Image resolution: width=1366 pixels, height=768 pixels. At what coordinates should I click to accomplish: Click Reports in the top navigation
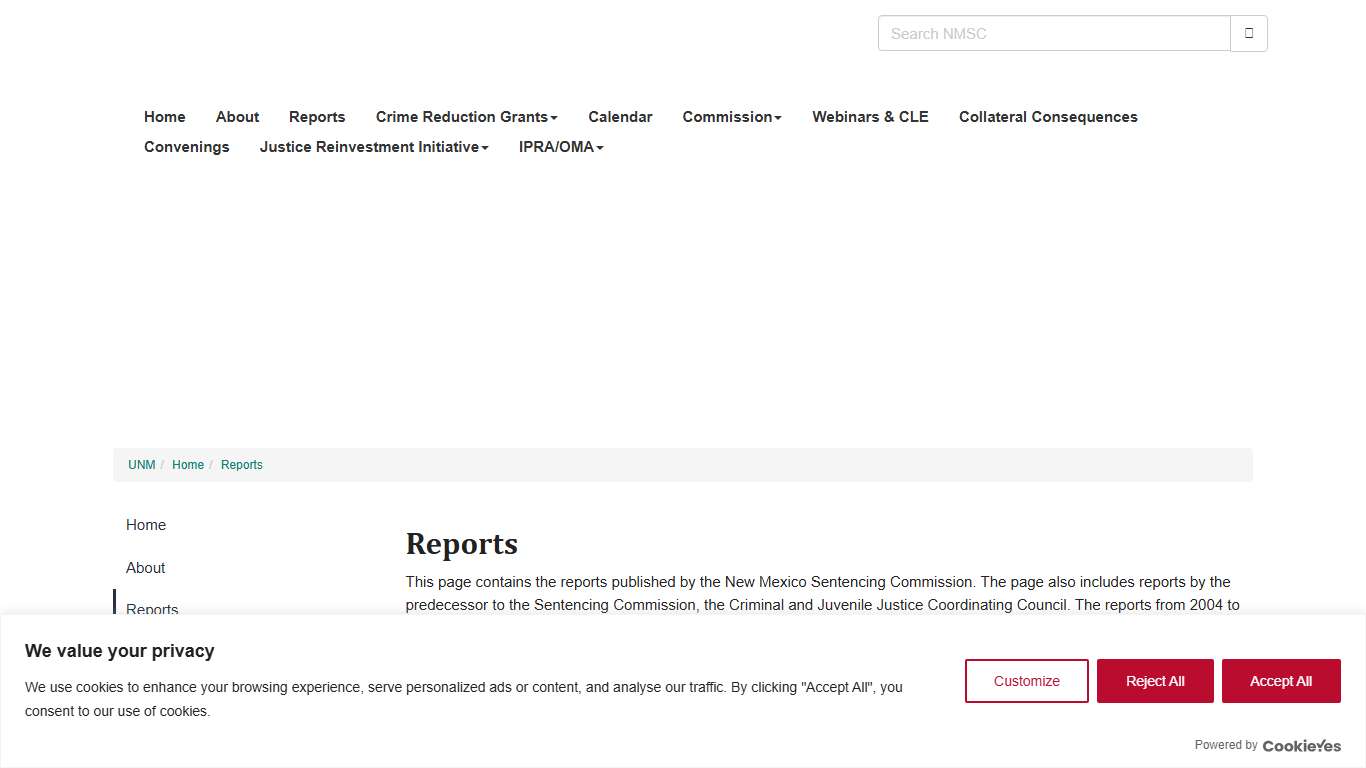point(317,117)
